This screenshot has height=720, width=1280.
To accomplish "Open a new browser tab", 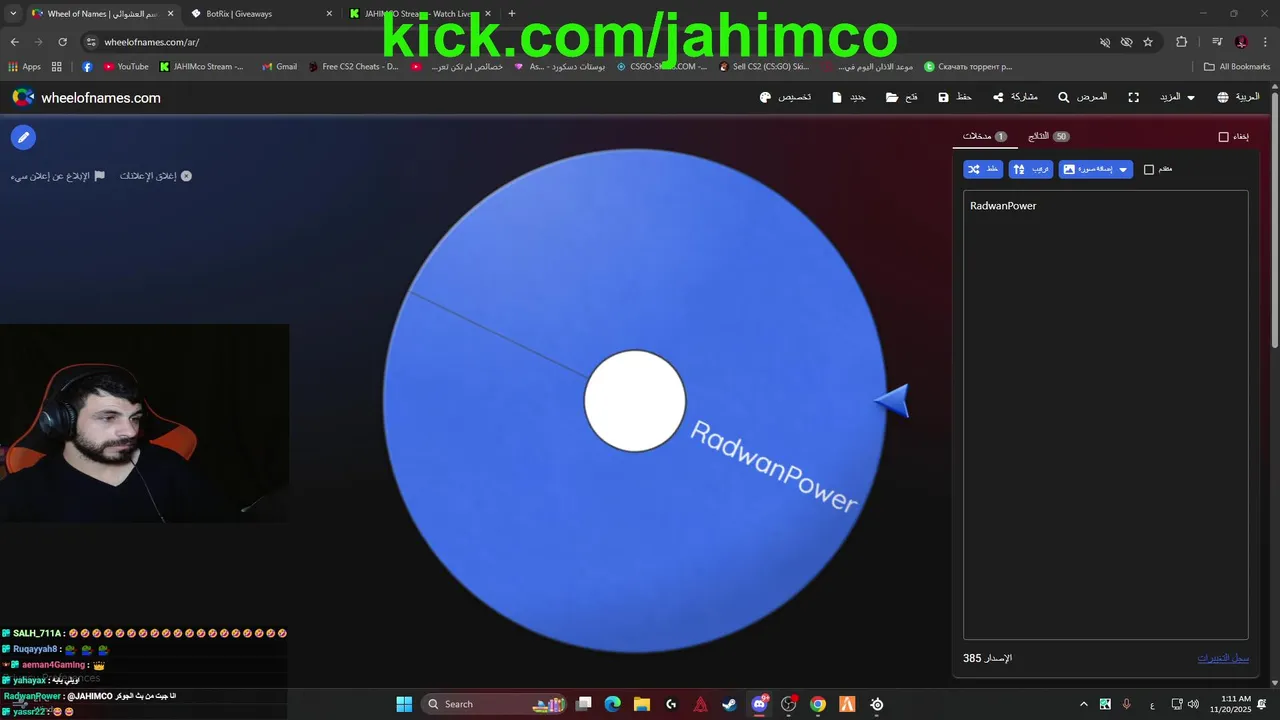I will click(x=512, y=14).
